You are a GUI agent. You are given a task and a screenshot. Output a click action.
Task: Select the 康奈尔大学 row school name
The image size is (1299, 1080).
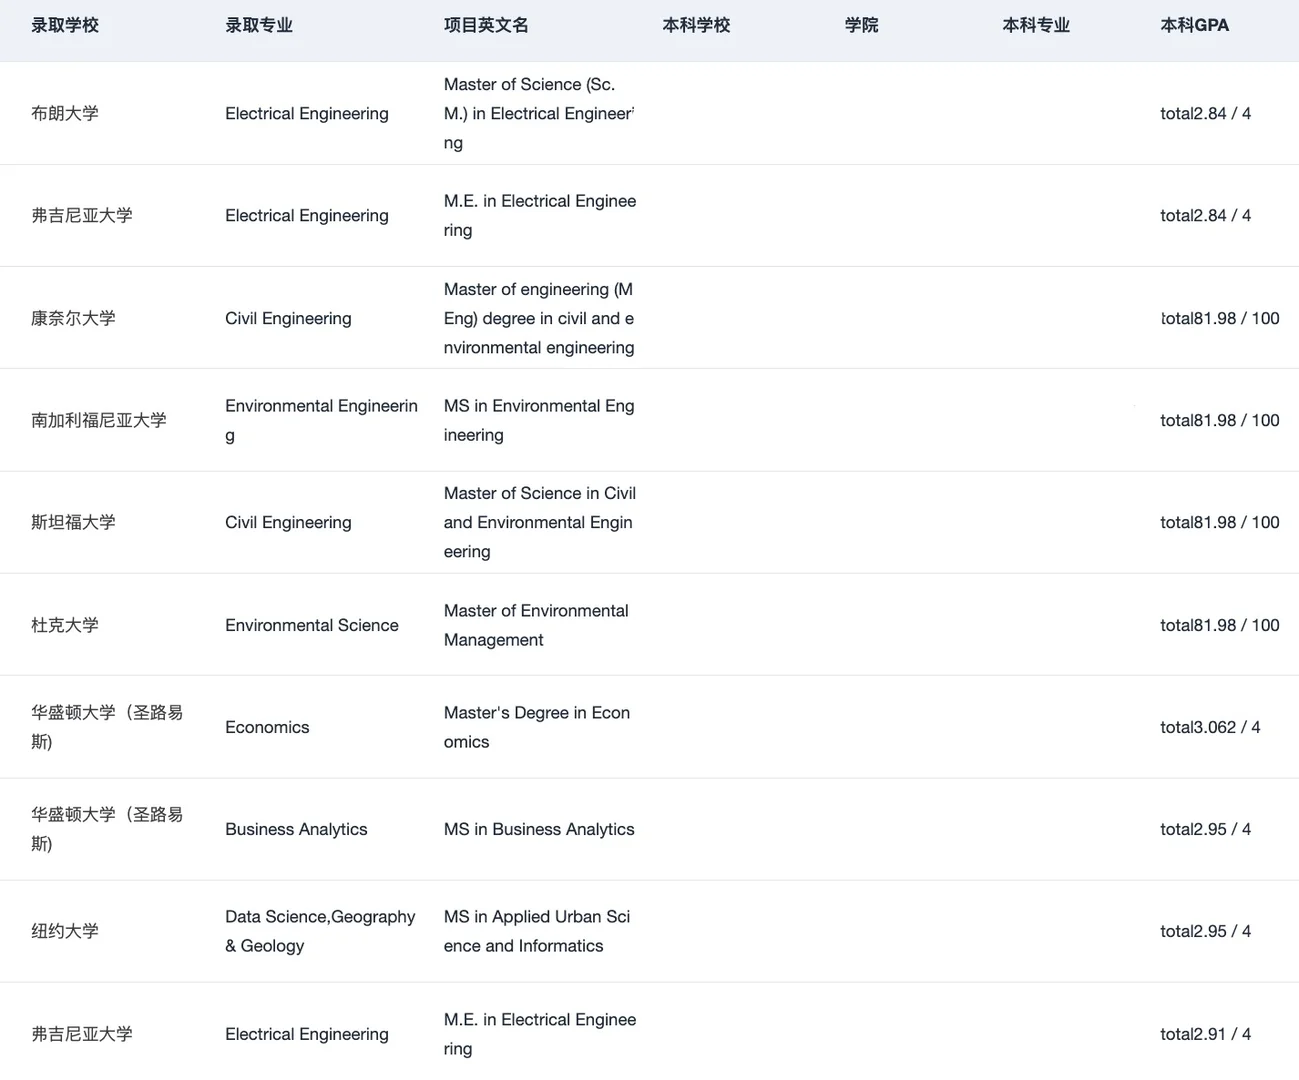[x=73, y=318]
